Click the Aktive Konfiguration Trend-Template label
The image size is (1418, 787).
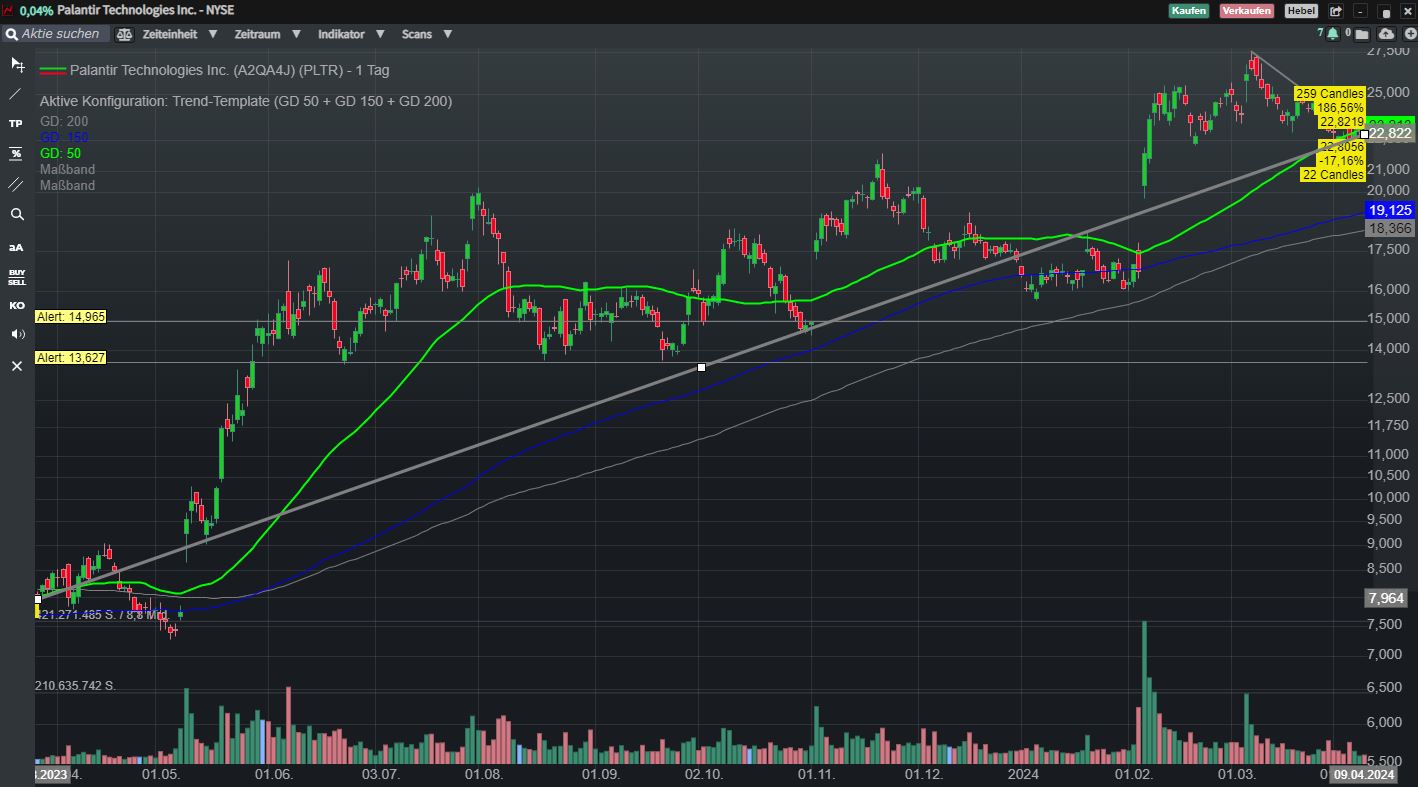pyautogui.click(x=246, y=101)
